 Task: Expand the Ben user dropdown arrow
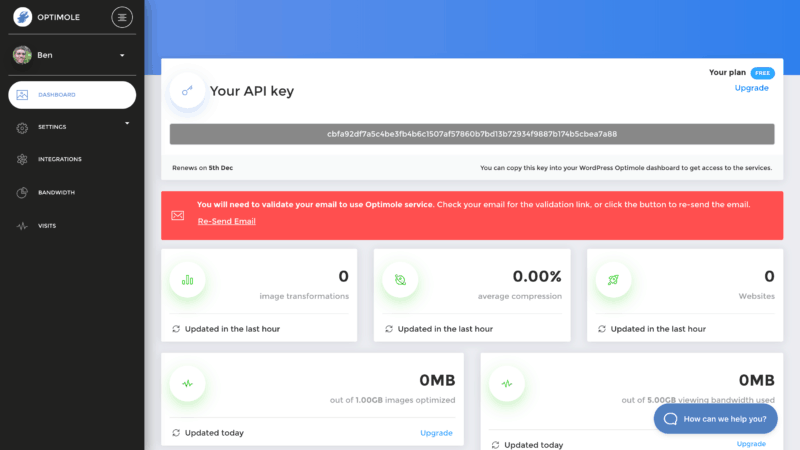[122, 55]
